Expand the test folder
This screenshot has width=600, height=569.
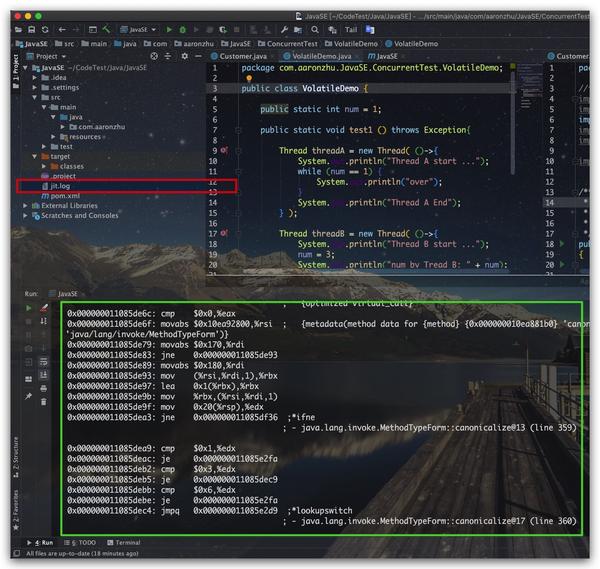coord(44,147)
